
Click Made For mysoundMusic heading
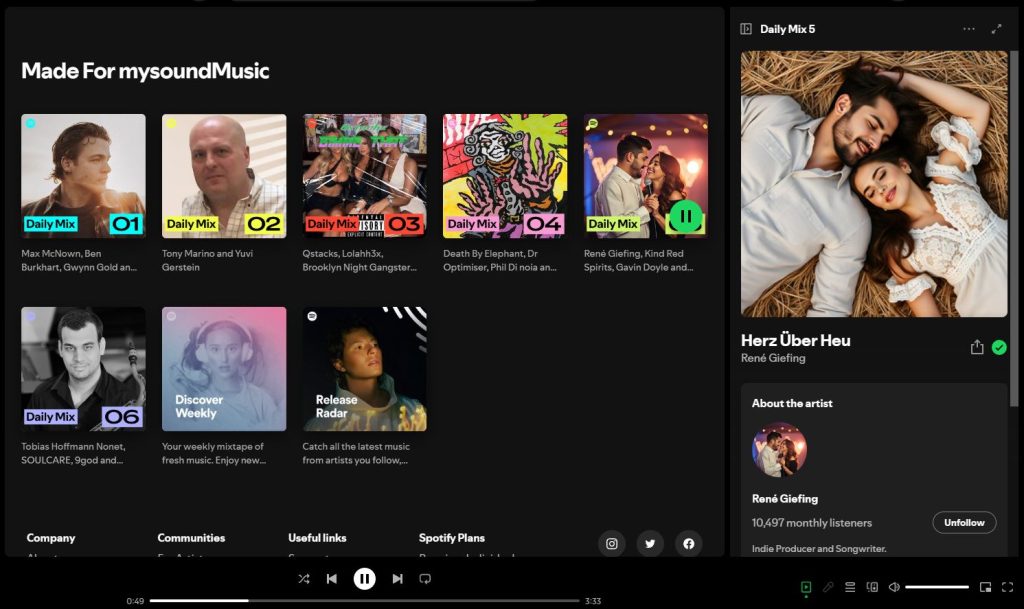pyautogui.click(x=145, y=70)
